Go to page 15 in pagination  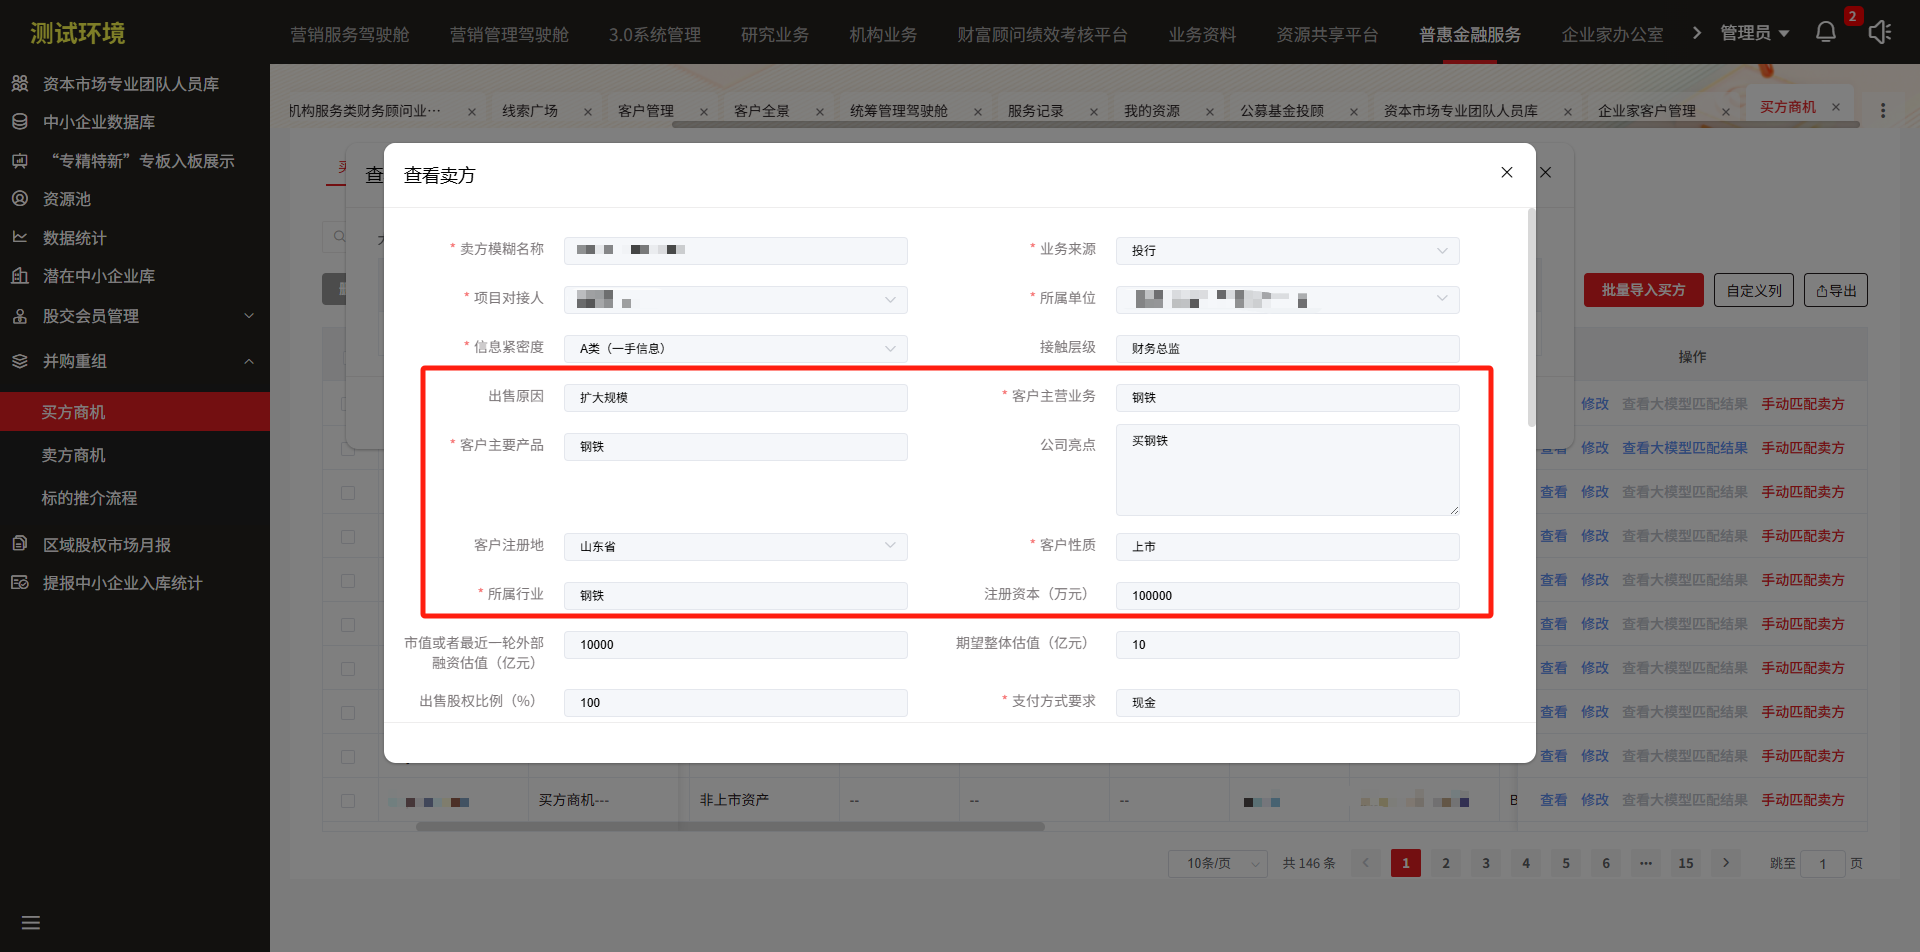pos(1686,863)
